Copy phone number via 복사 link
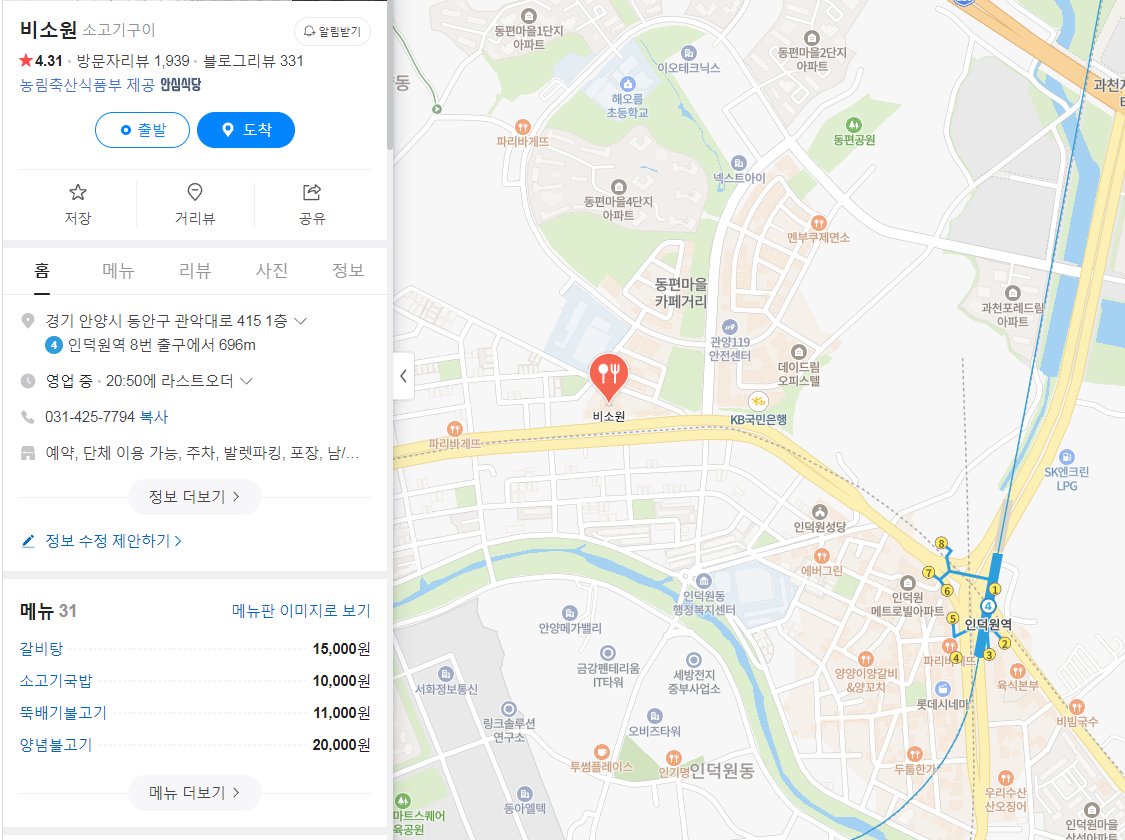Viewport: 1125px width, 840px height. pyautogui.click(x=154, y=417)
